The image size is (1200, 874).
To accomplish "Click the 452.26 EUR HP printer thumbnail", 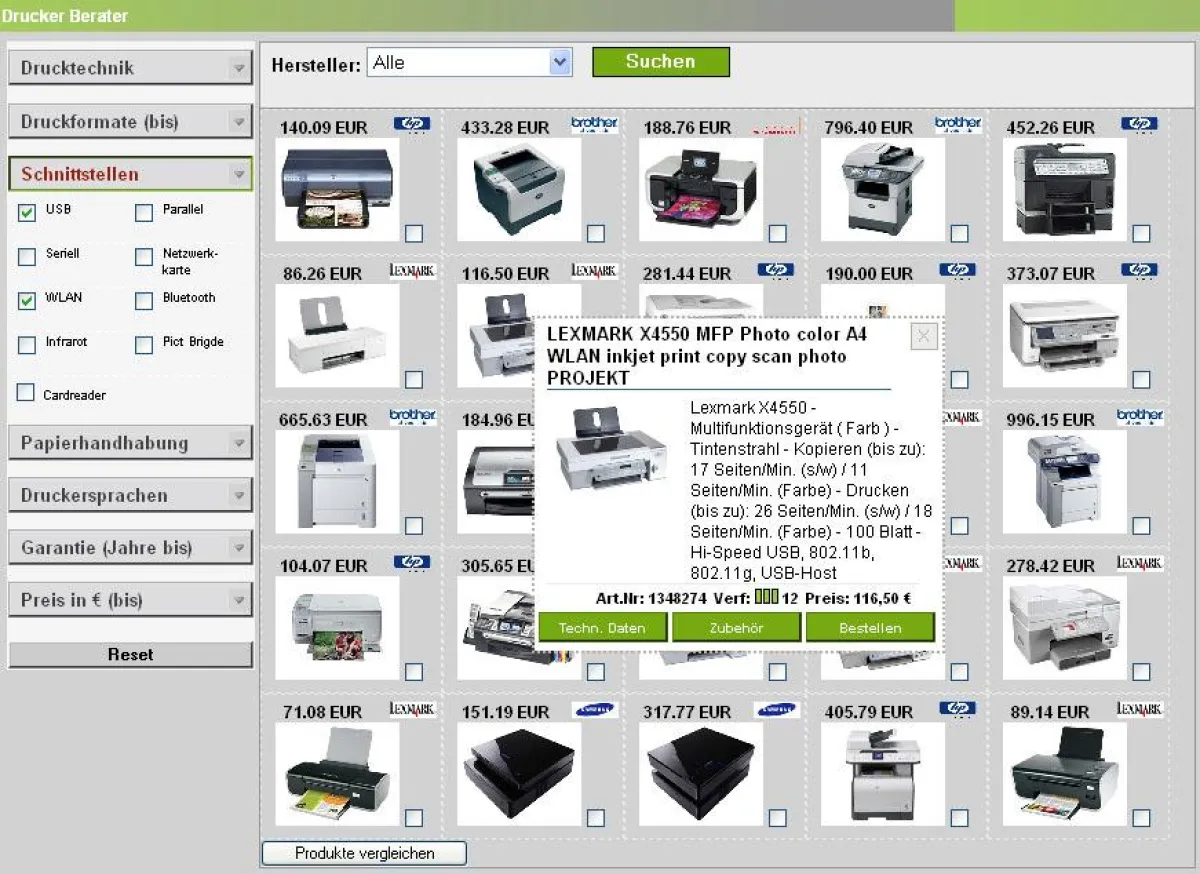I will [1064, 190].
